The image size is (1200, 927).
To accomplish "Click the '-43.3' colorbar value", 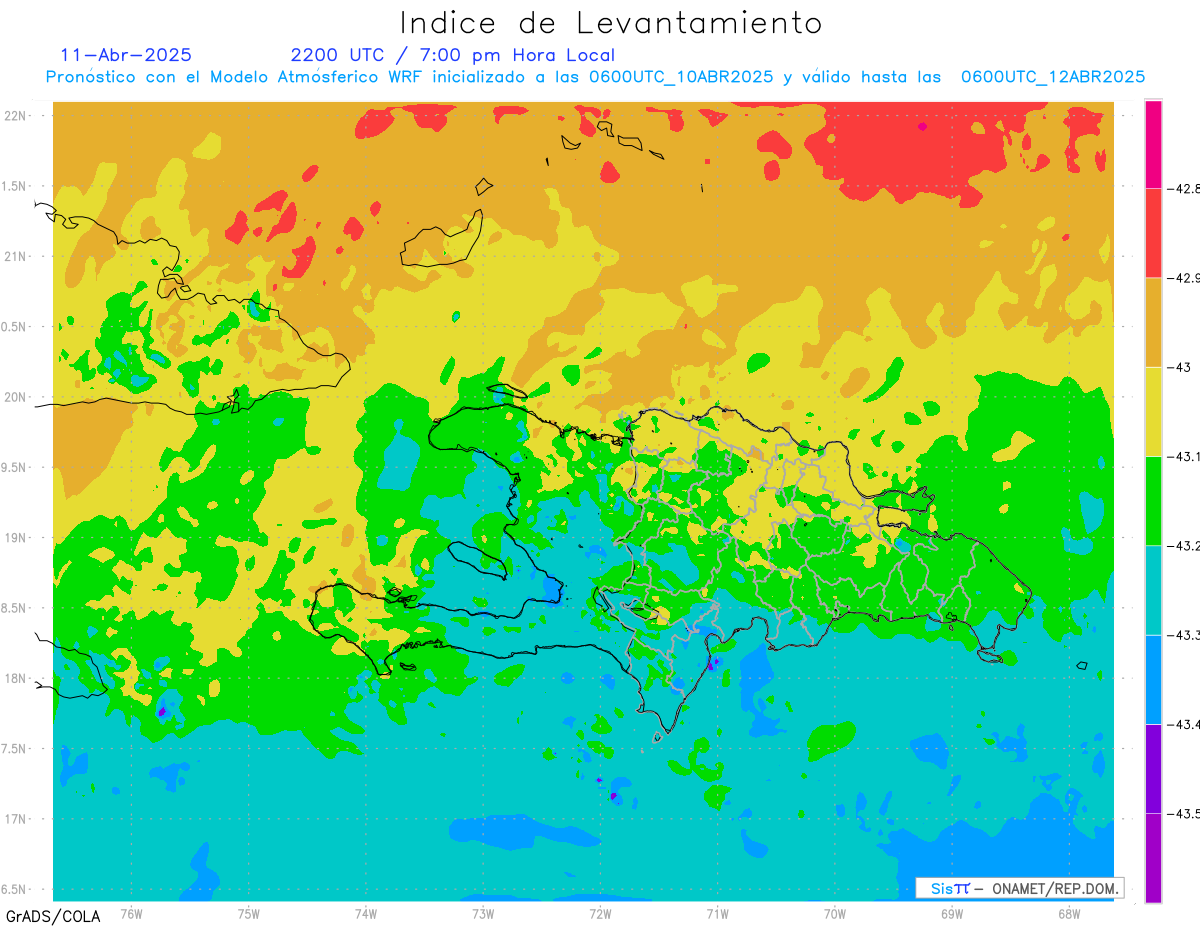I will 1184,634.
